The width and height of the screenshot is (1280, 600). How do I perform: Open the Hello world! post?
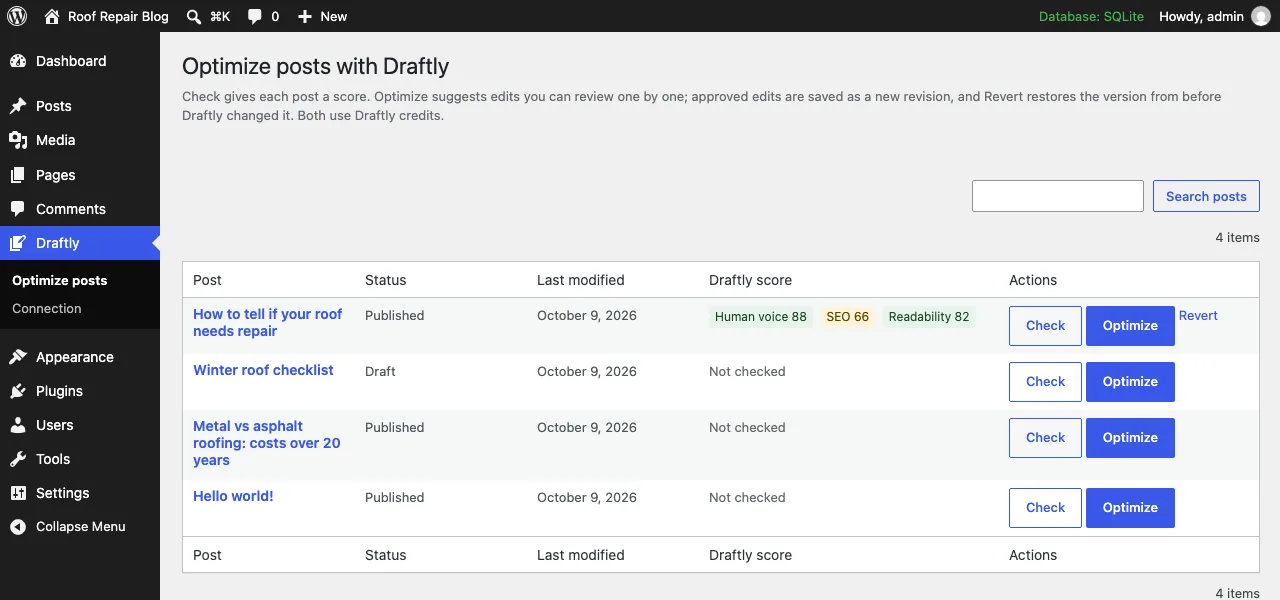pyautogui.click(x=233, y=496)
